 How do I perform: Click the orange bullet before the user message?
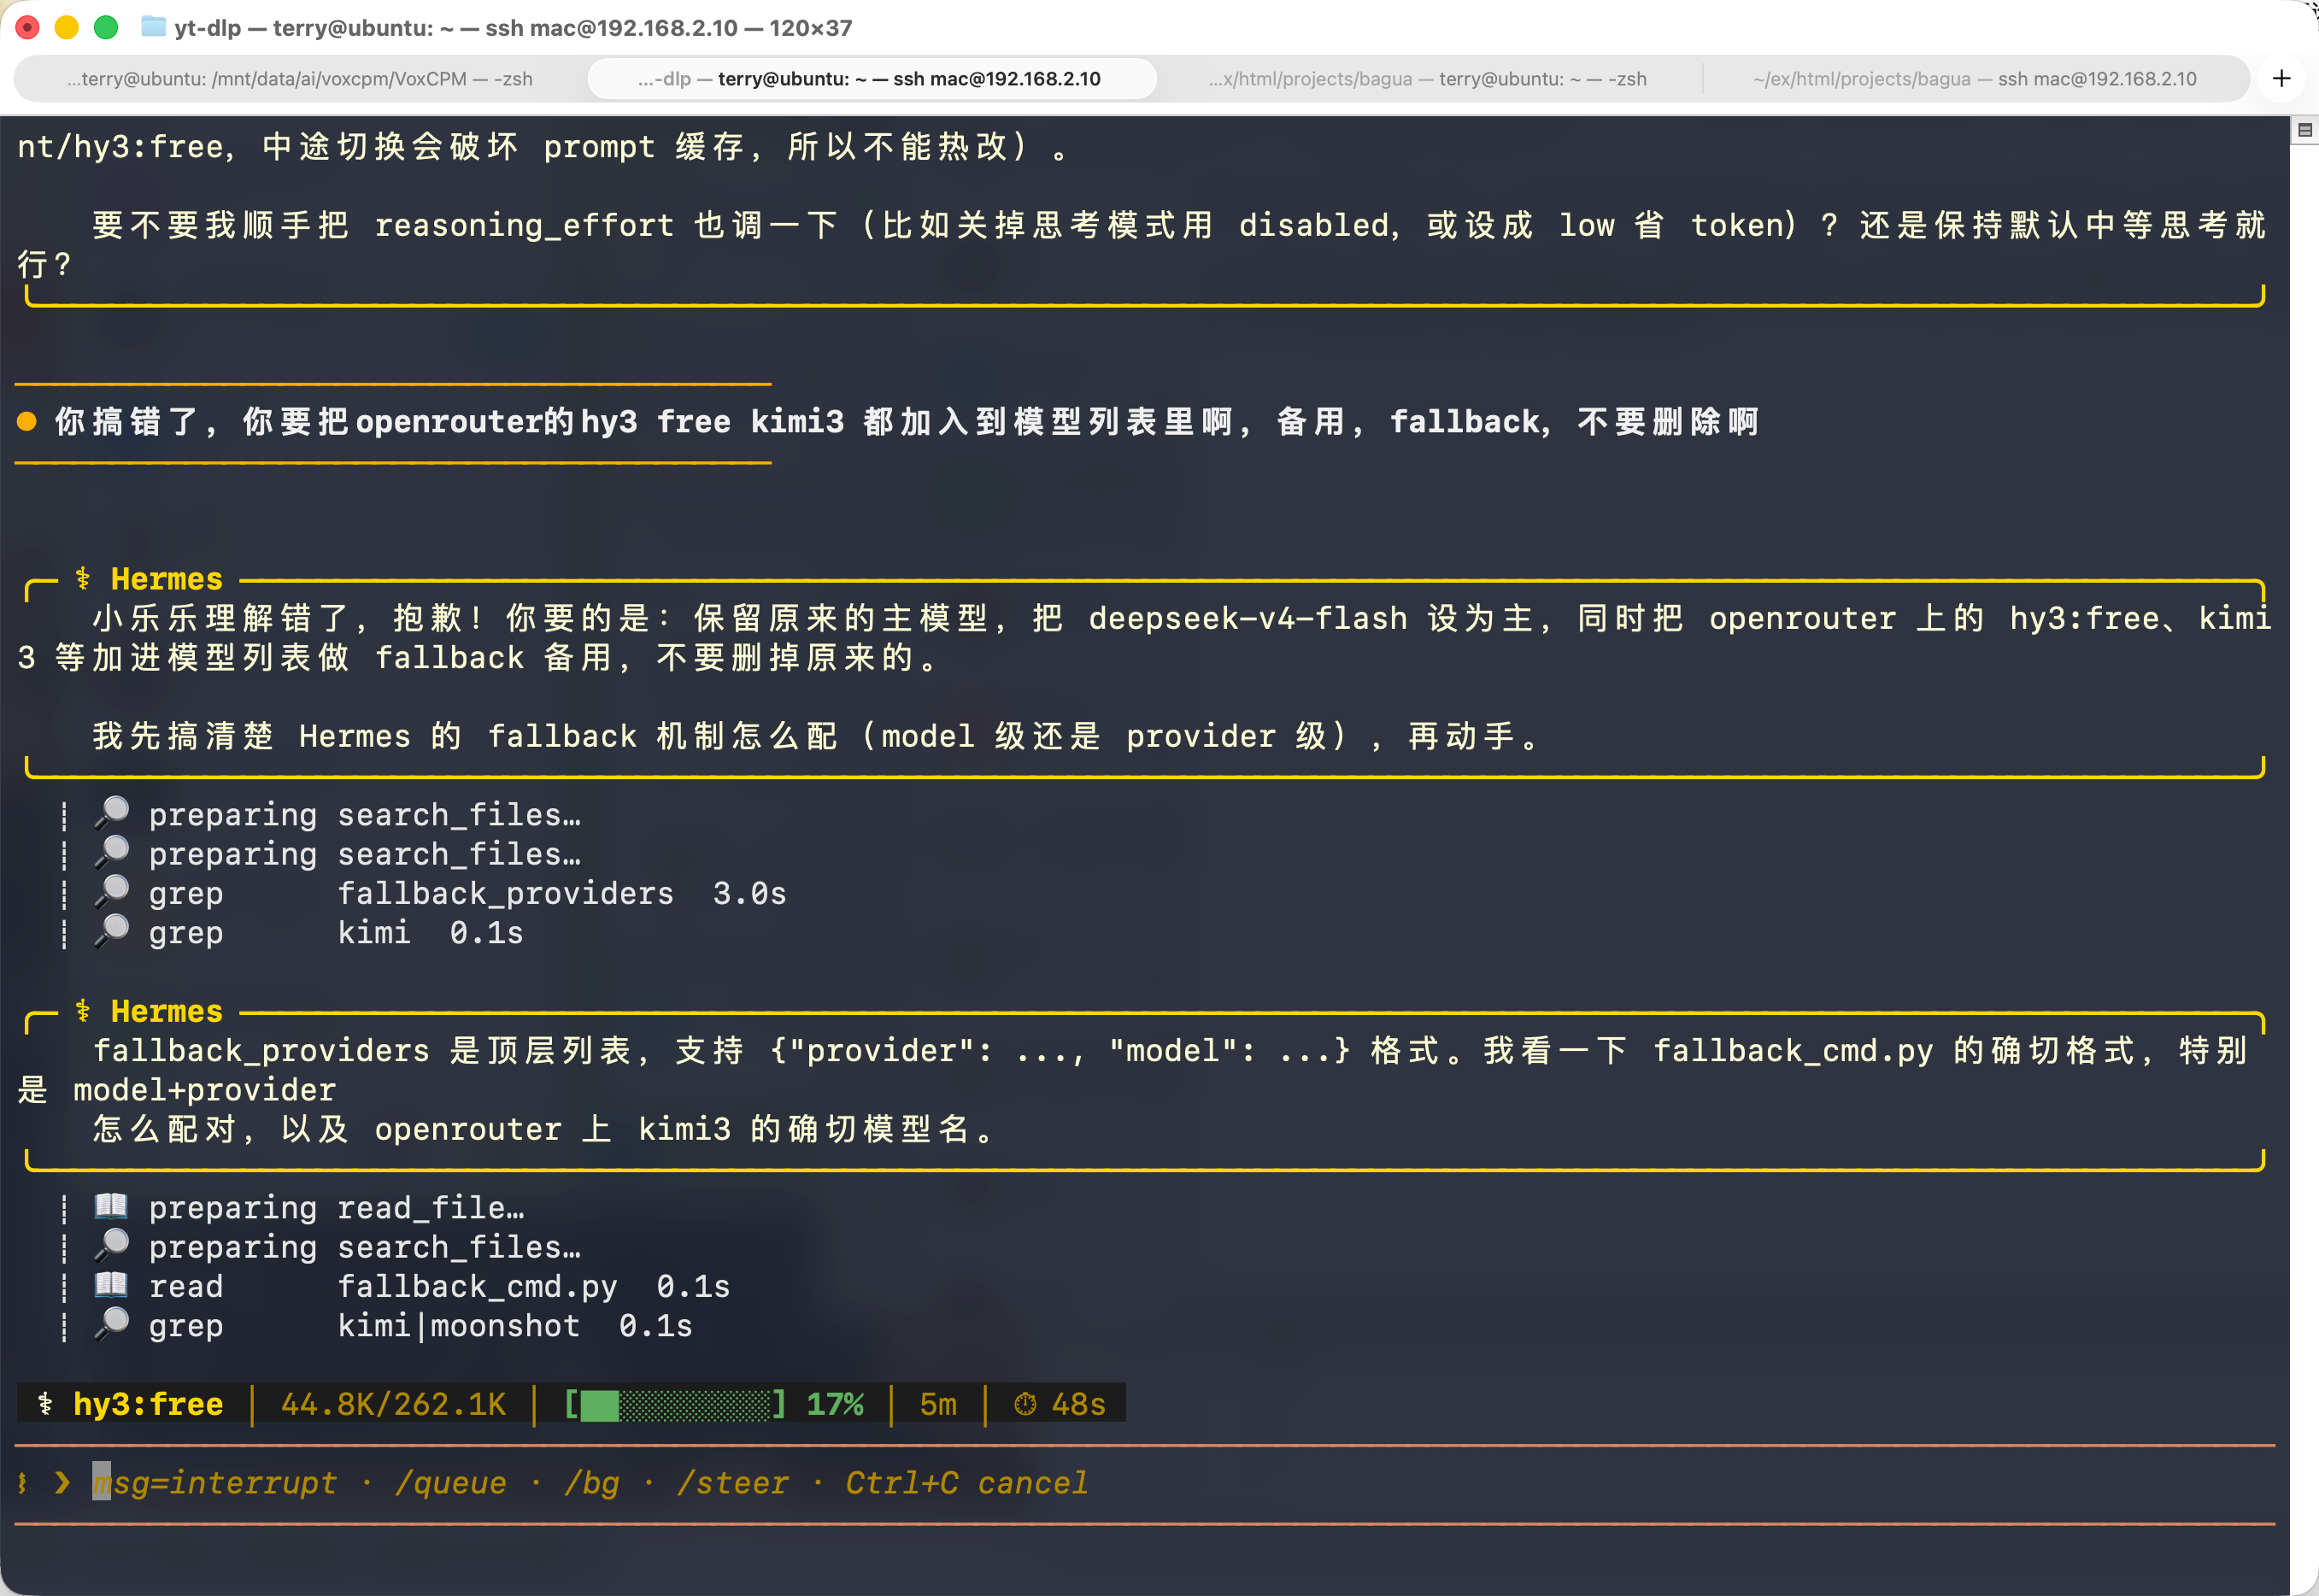pos(27,422)
